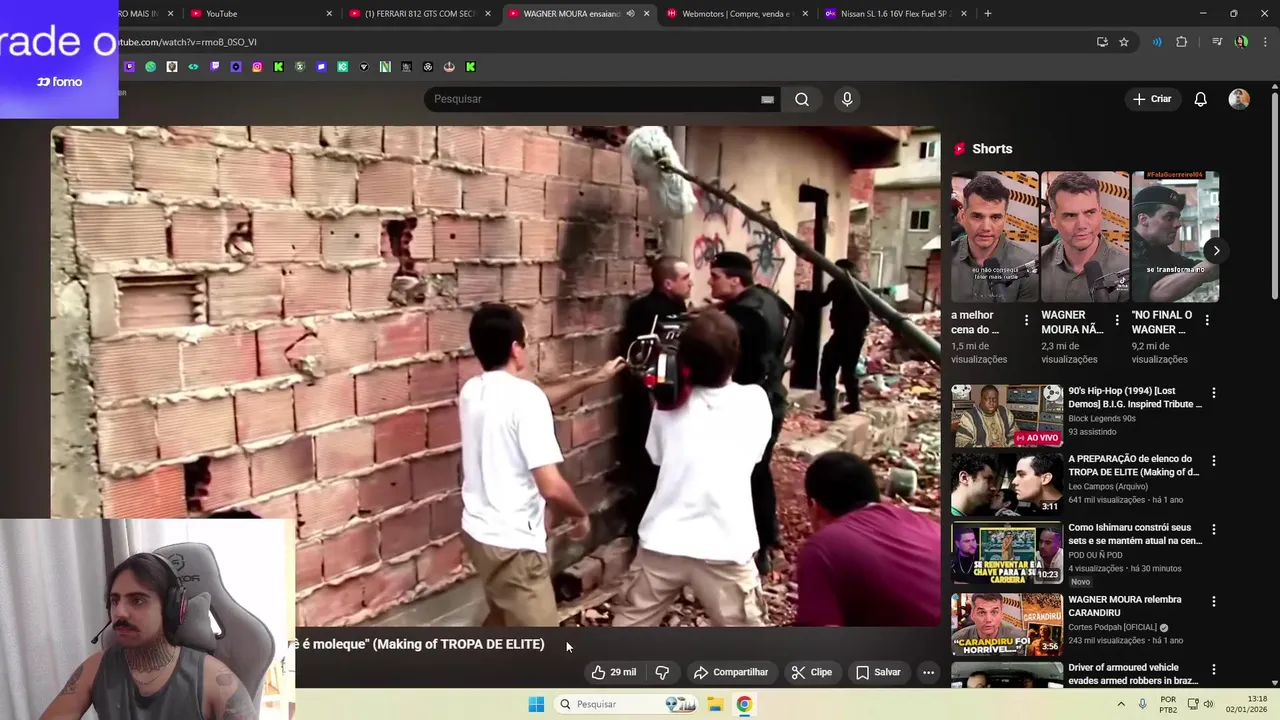Switch to the Webmotors tab
This screenshot has height=720, width=1280.
point(738,13)
